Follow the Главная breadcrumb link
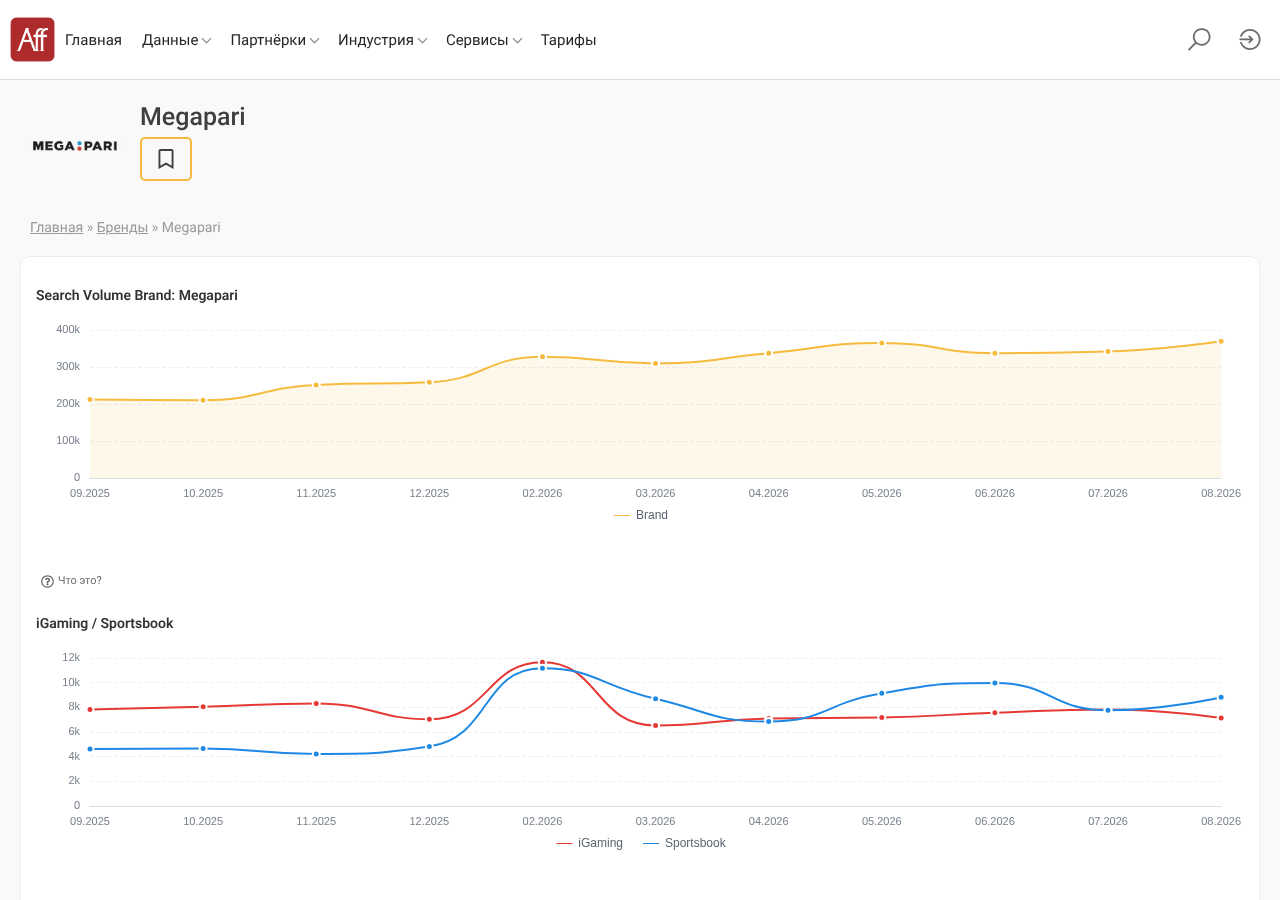Viewport: 1280px width, 900px height. point(56,227)
